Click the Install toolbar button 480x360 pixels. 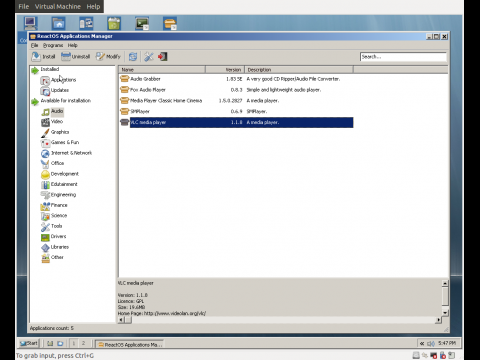click(x=44, y=57)
